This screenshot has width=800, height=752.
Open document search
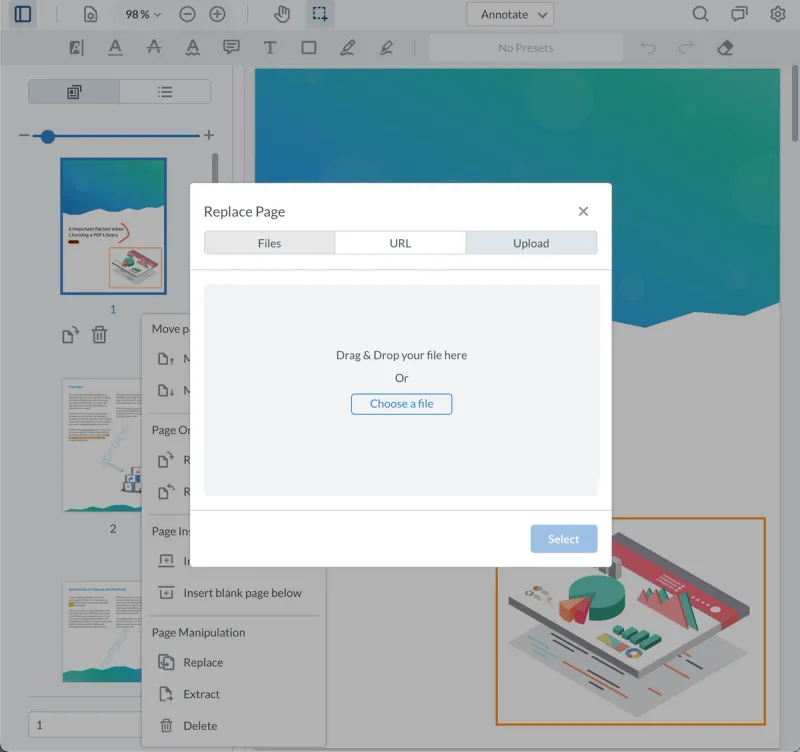698,14
